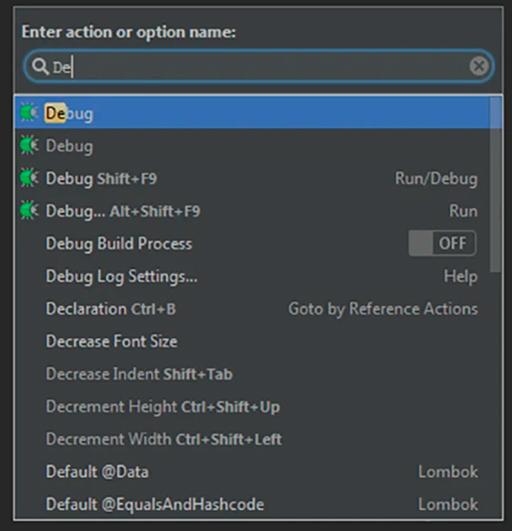Image resolution: width=512 pixels, height=531 pixels.
Task: Open Debug Log Settings... action
Action: (x=252, y=276)
